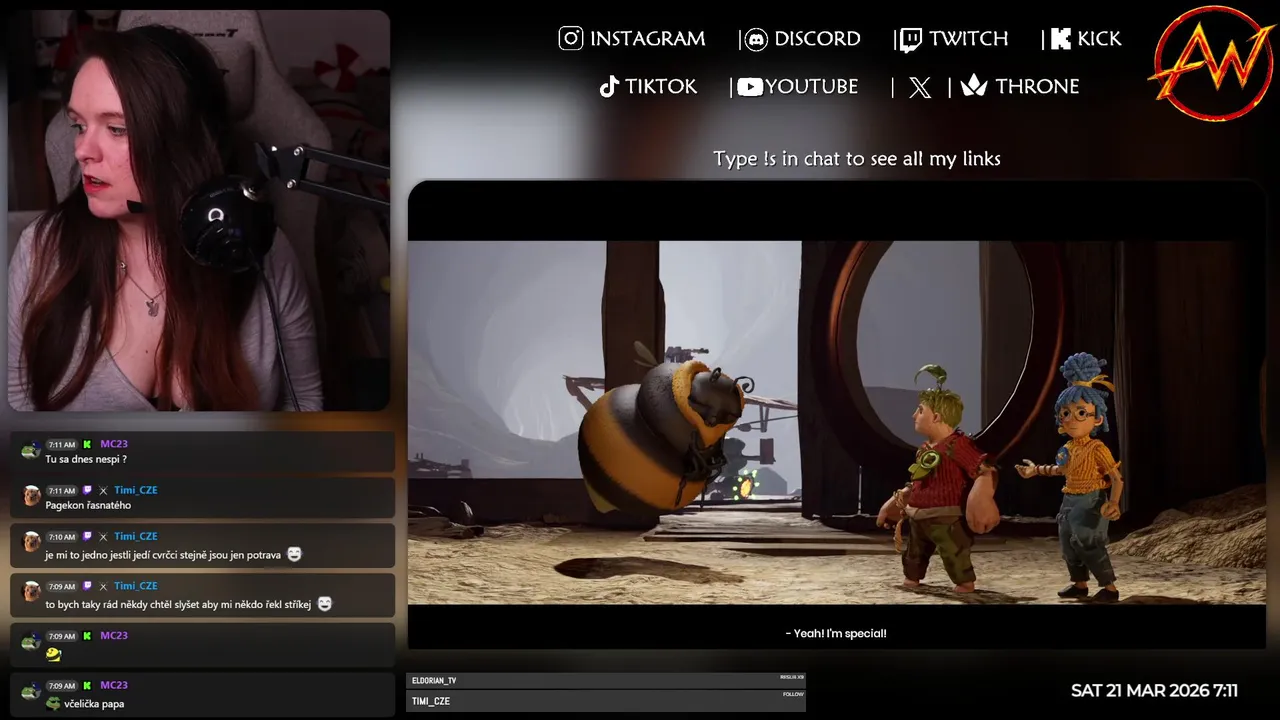
Task: Click username Timi_CZE in the 7:10 AM message
Action: point(136,536)
